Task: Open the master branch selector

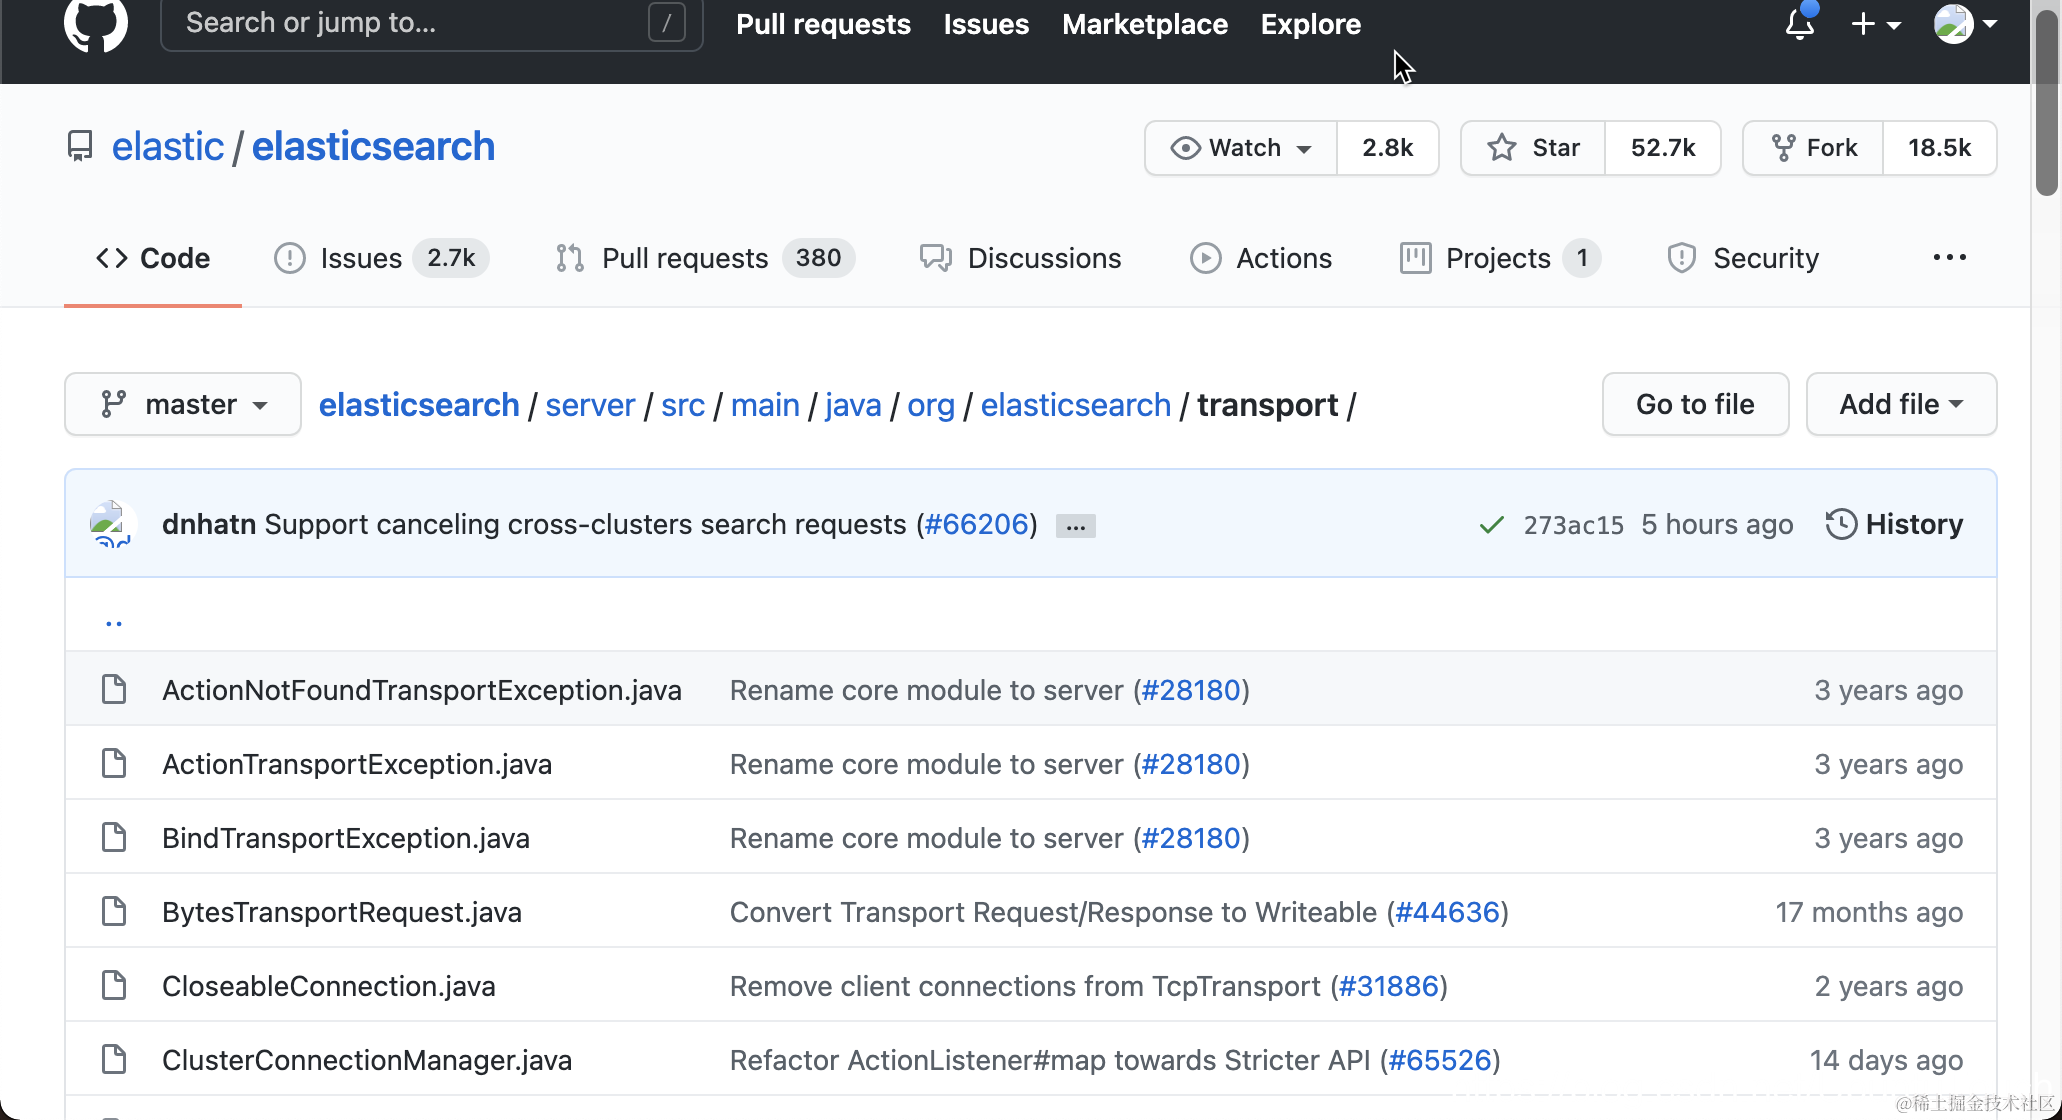Action: [x=183, y=404]
